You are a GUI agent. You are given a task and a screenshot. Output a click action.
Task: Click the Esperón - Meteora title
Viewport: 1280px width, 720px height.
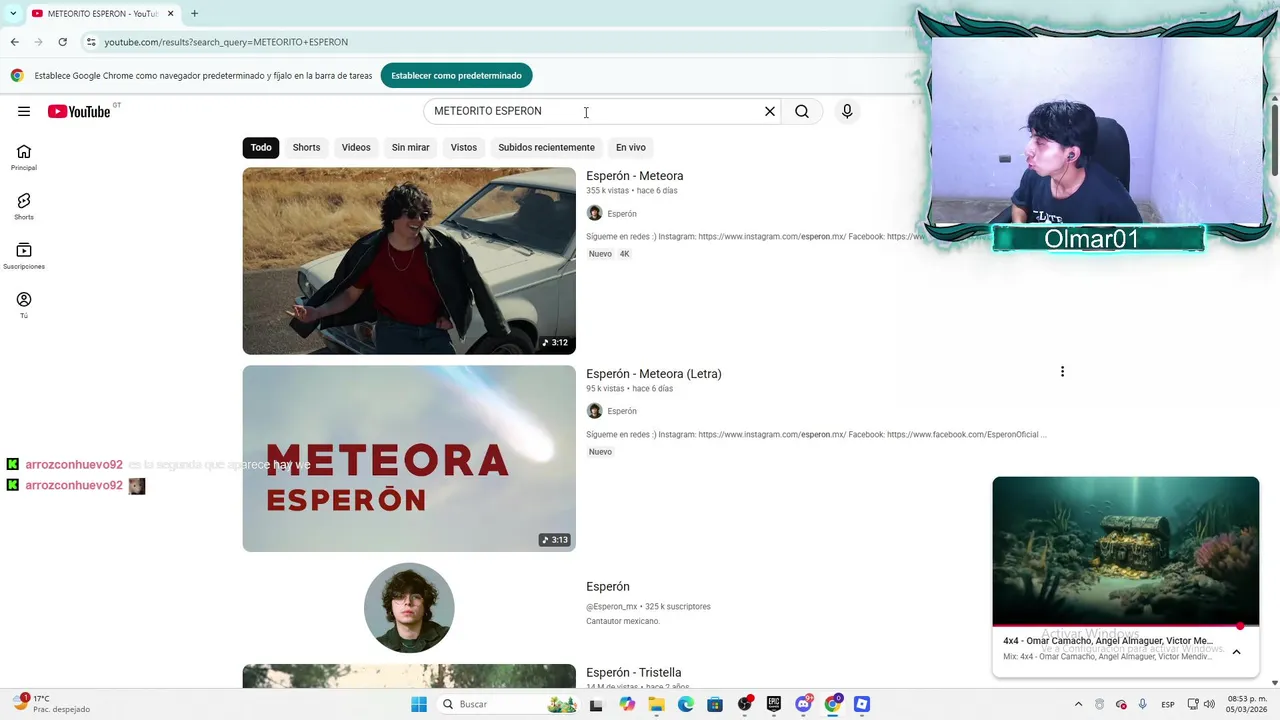point(635,176)
